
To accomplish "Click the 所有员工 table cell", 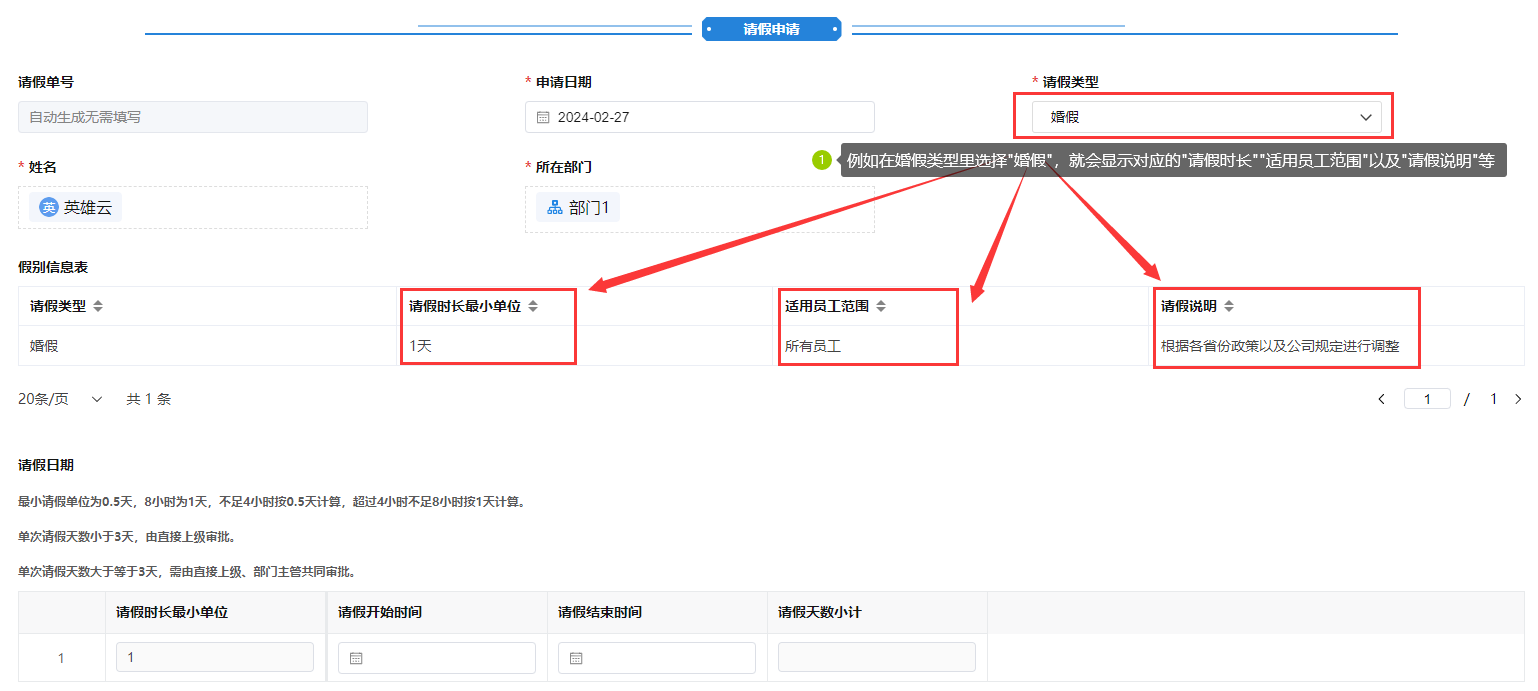I will tap(960, 346).
